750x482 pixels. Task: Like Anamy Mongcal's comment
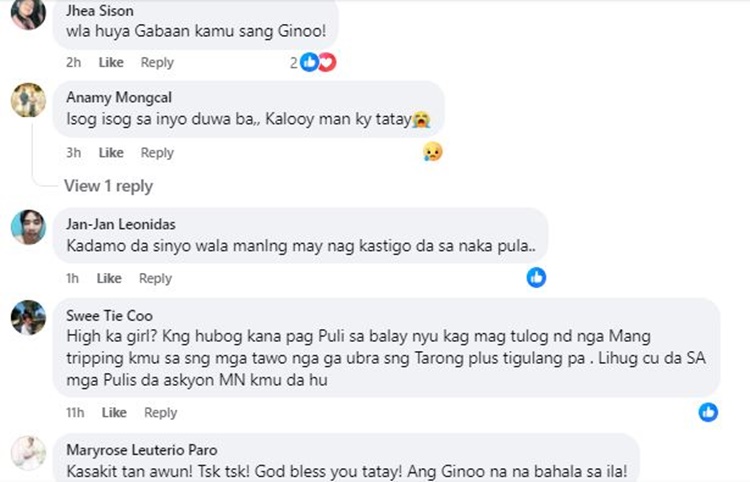coord(111,153)
